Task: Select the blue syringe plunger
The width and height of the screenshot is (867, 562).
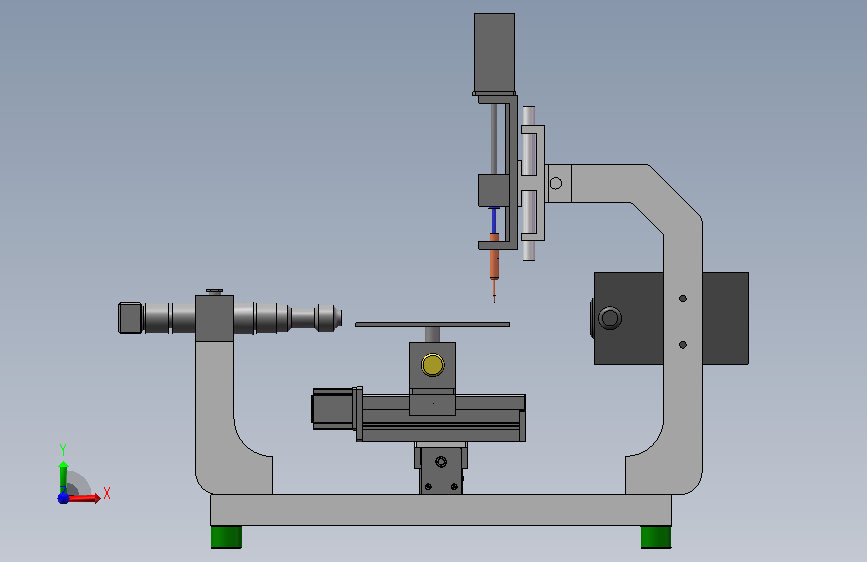Action: pos(494,220)
